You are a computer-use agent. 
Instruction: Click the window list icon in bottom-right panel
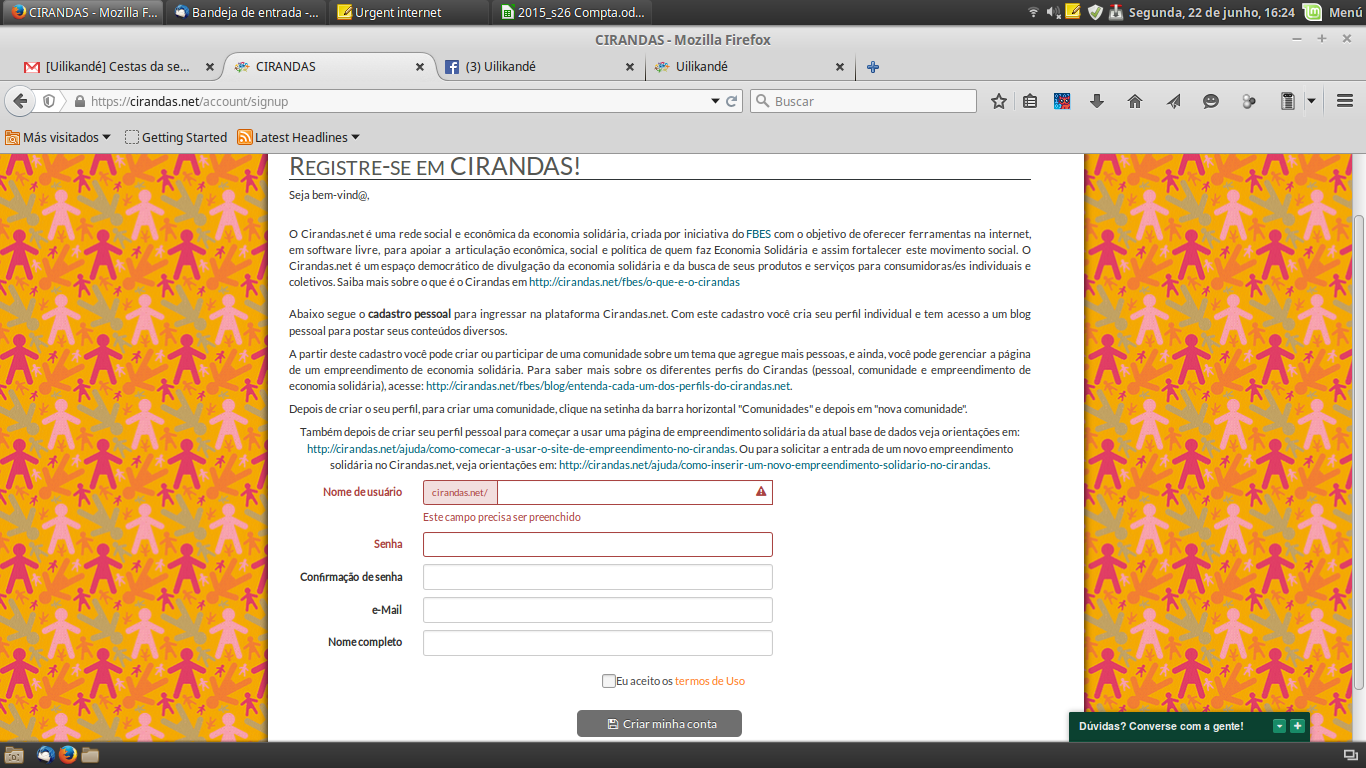pos(1349,755)
